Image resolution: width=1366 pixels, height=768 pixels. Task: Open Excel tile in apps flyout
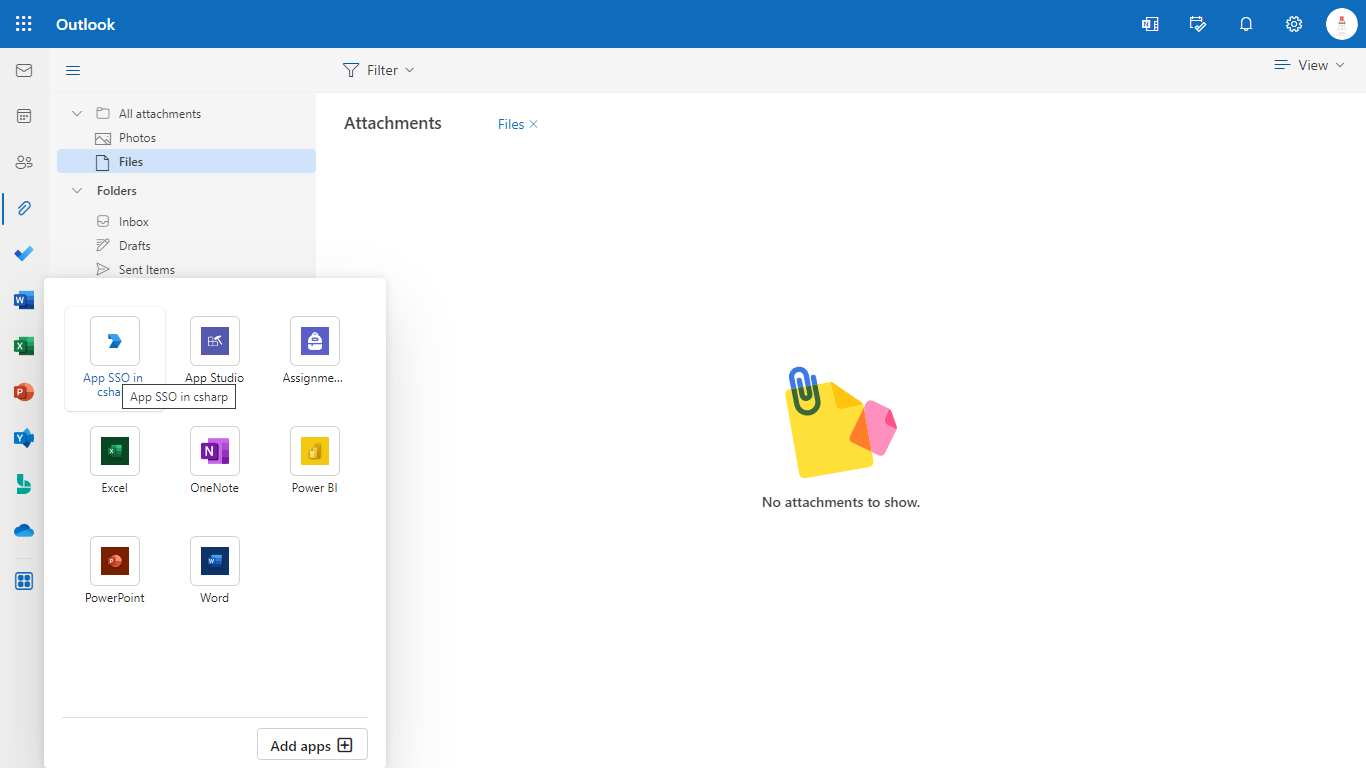[x=115, y=461]
